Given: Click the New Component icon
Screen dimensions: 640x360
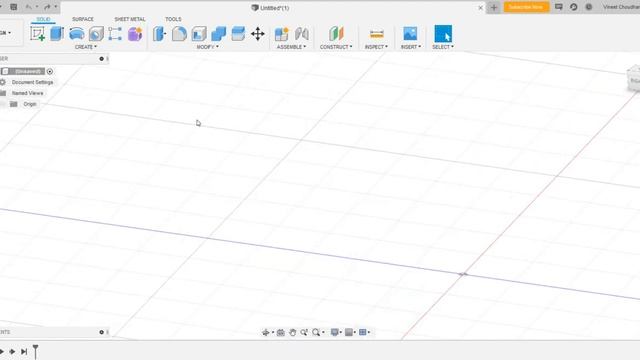Looking at the screenshot, I should [281, 34].
